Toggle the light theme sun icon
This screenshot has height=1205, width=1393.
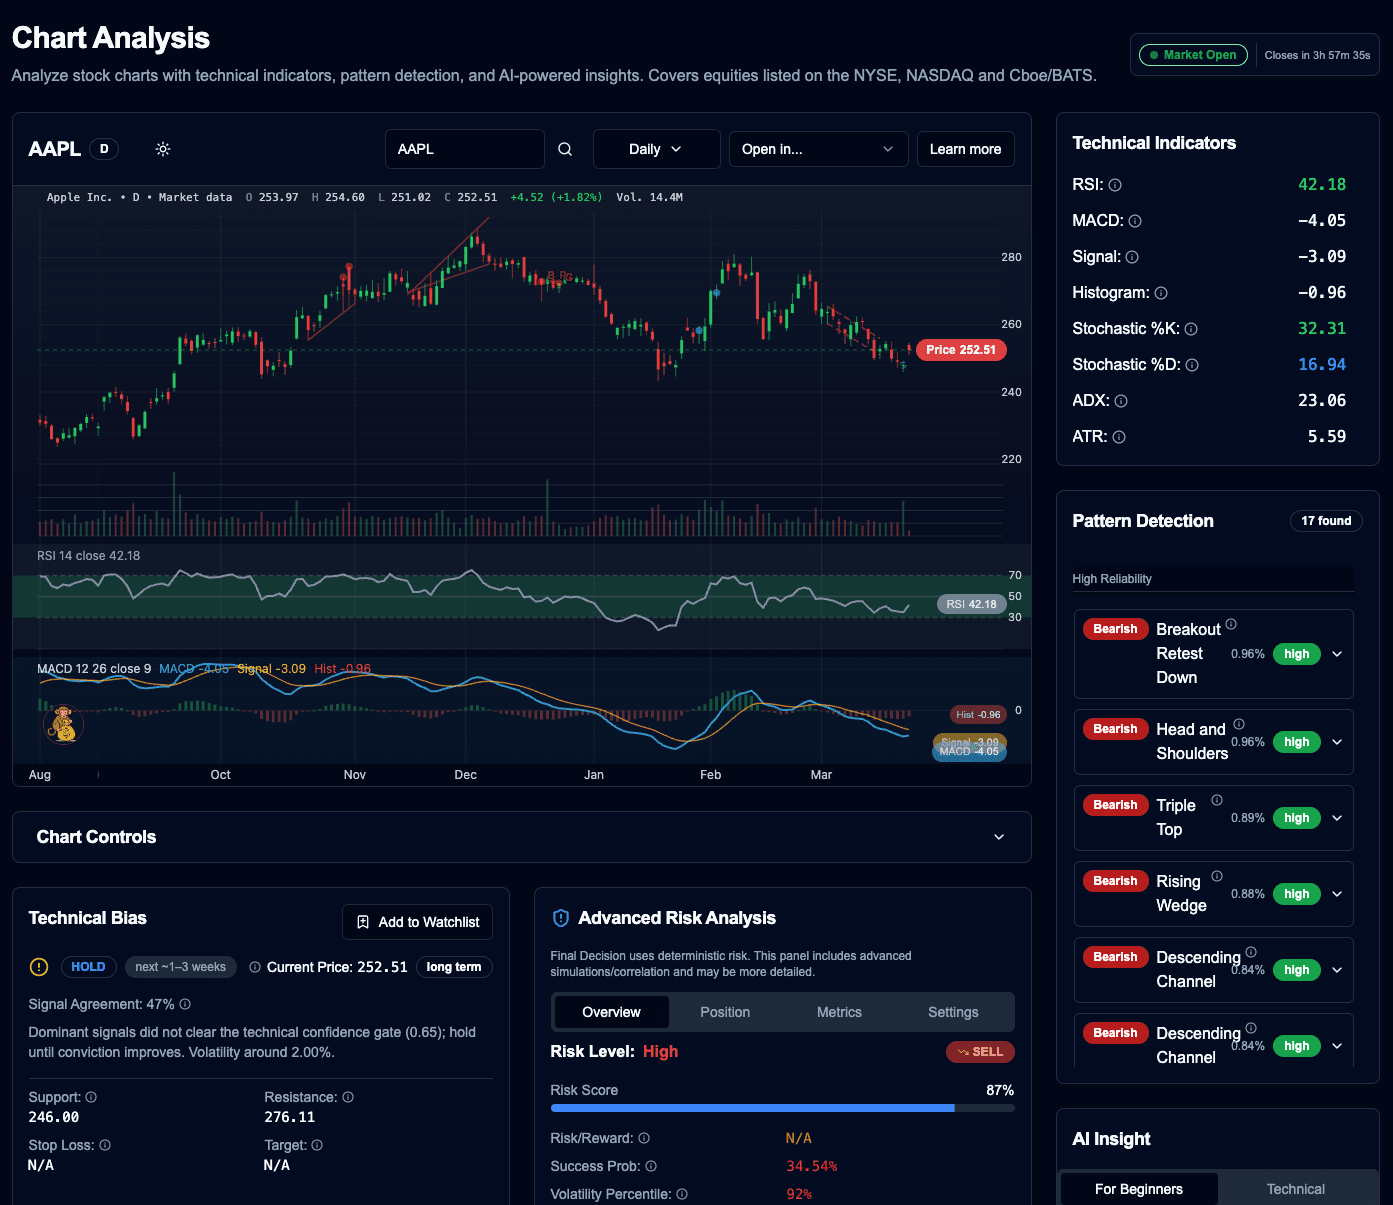point(162,148)
